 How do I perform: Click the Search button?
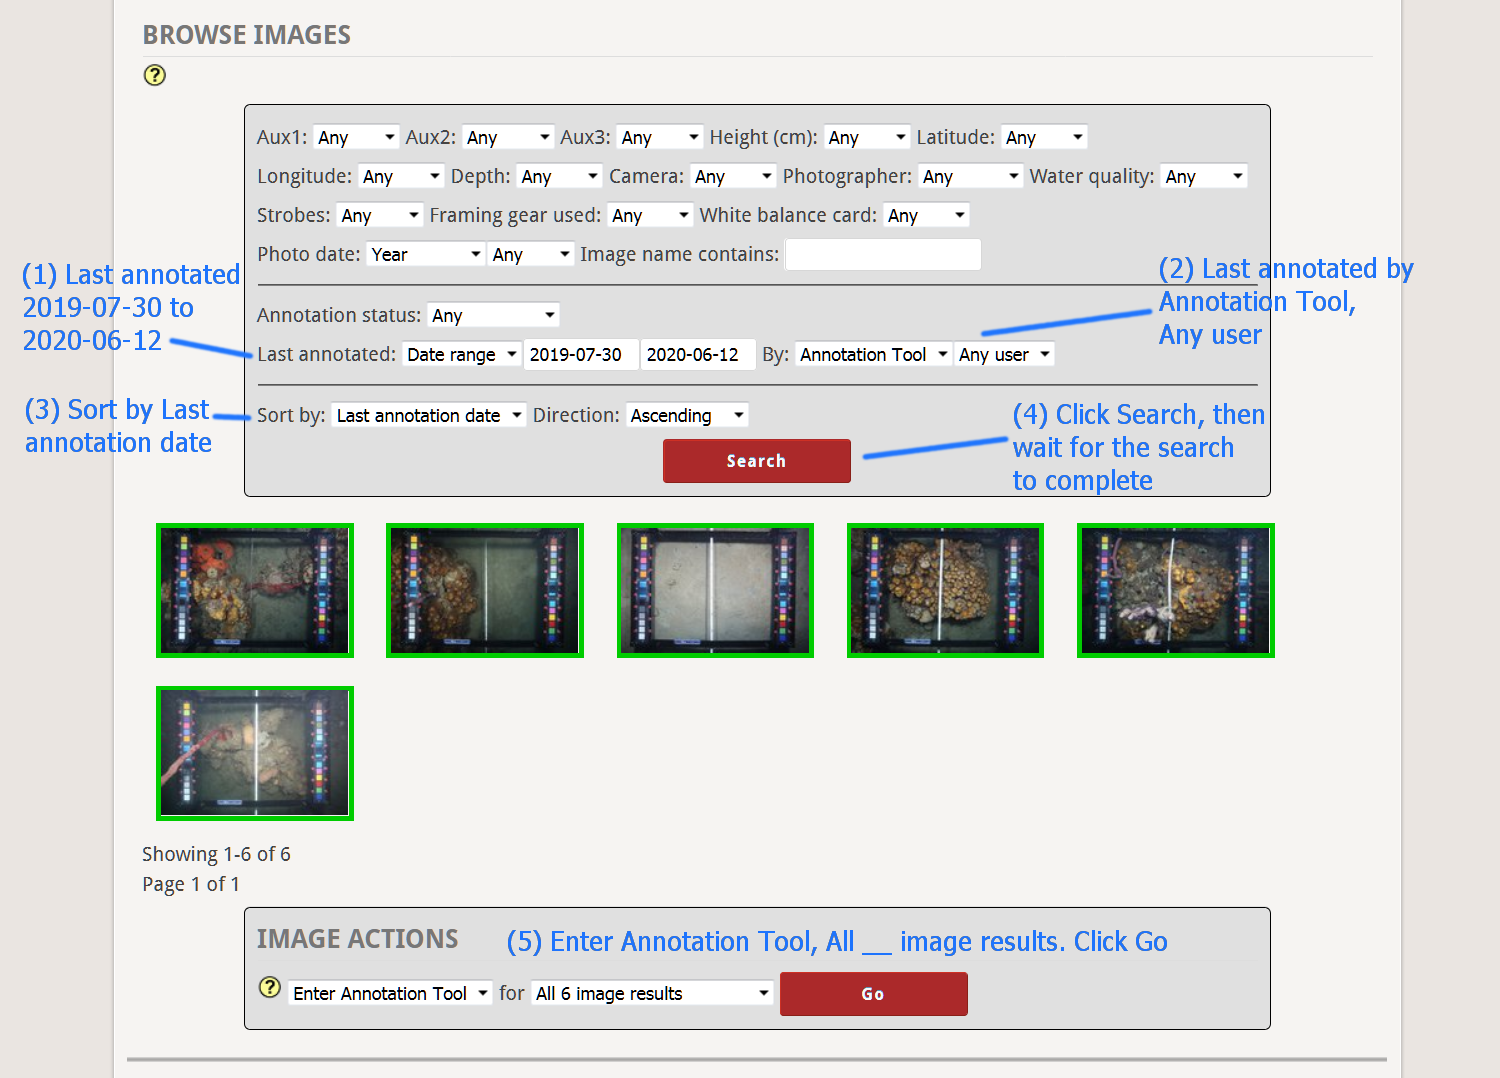pyautogui.click(x=756, y=460)
